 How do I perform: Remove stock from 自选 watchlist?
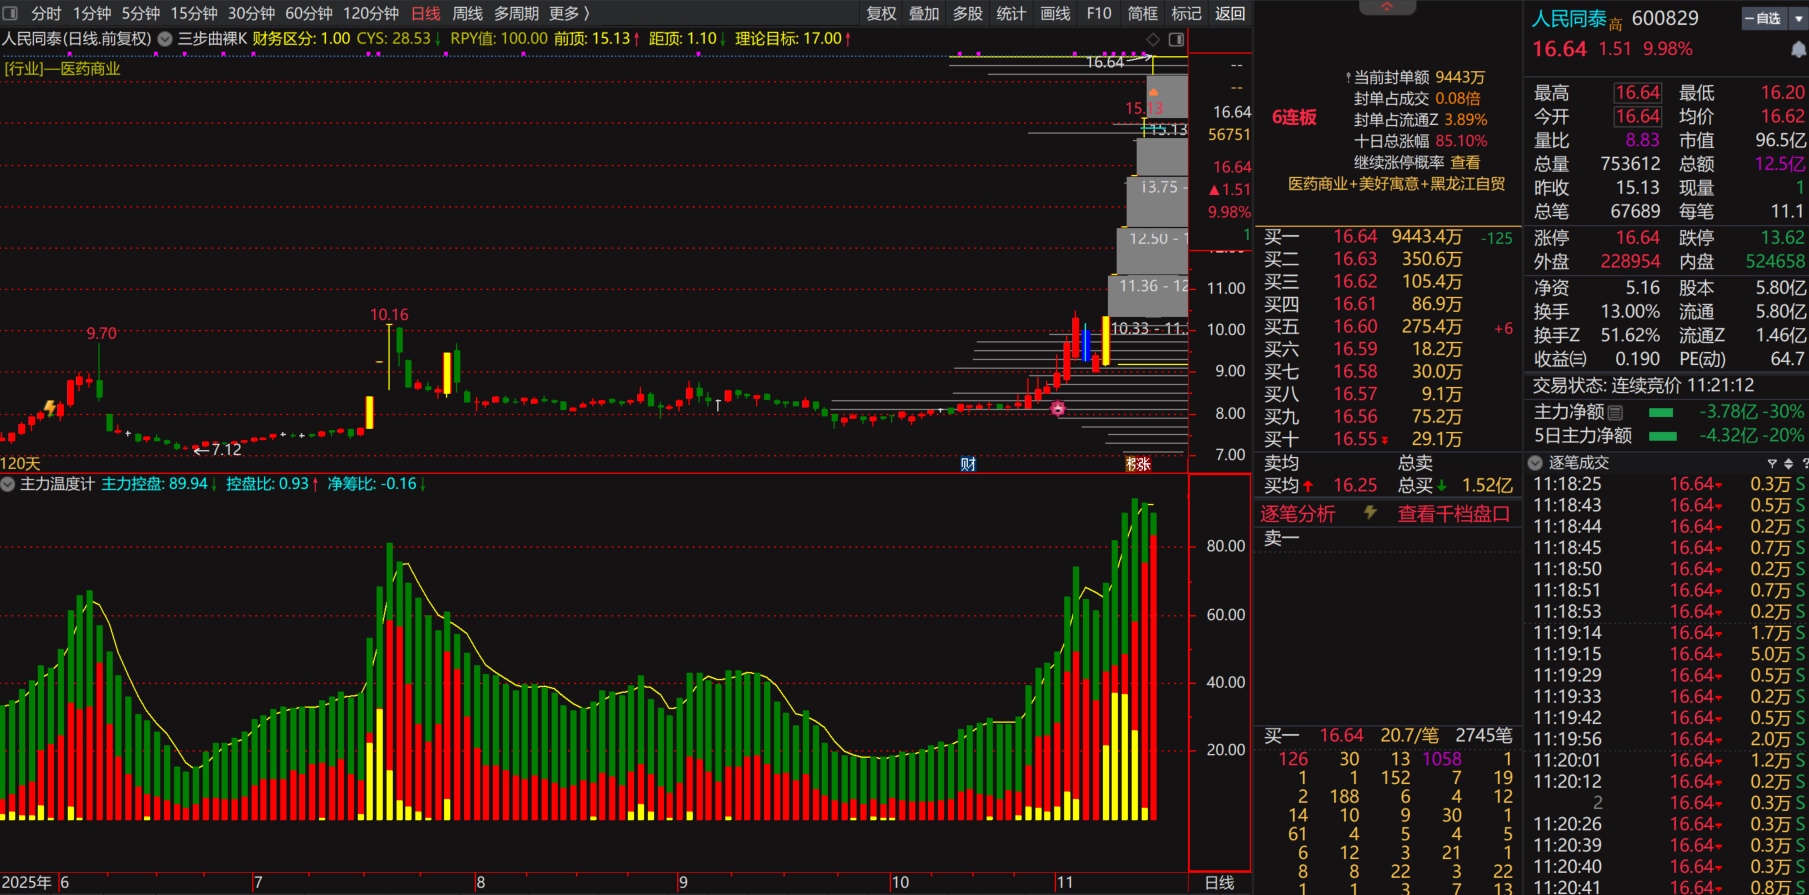(x=1764, y=18)
